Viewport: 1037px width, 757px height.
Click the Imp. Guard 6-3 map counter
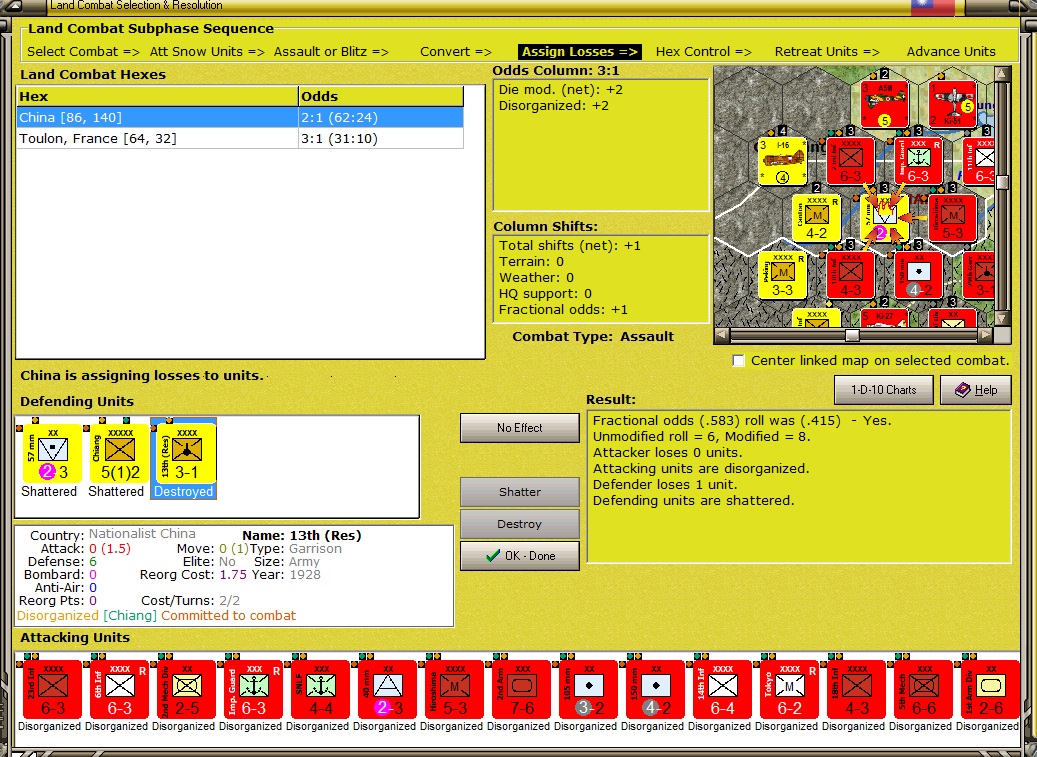tap(919, 161)
